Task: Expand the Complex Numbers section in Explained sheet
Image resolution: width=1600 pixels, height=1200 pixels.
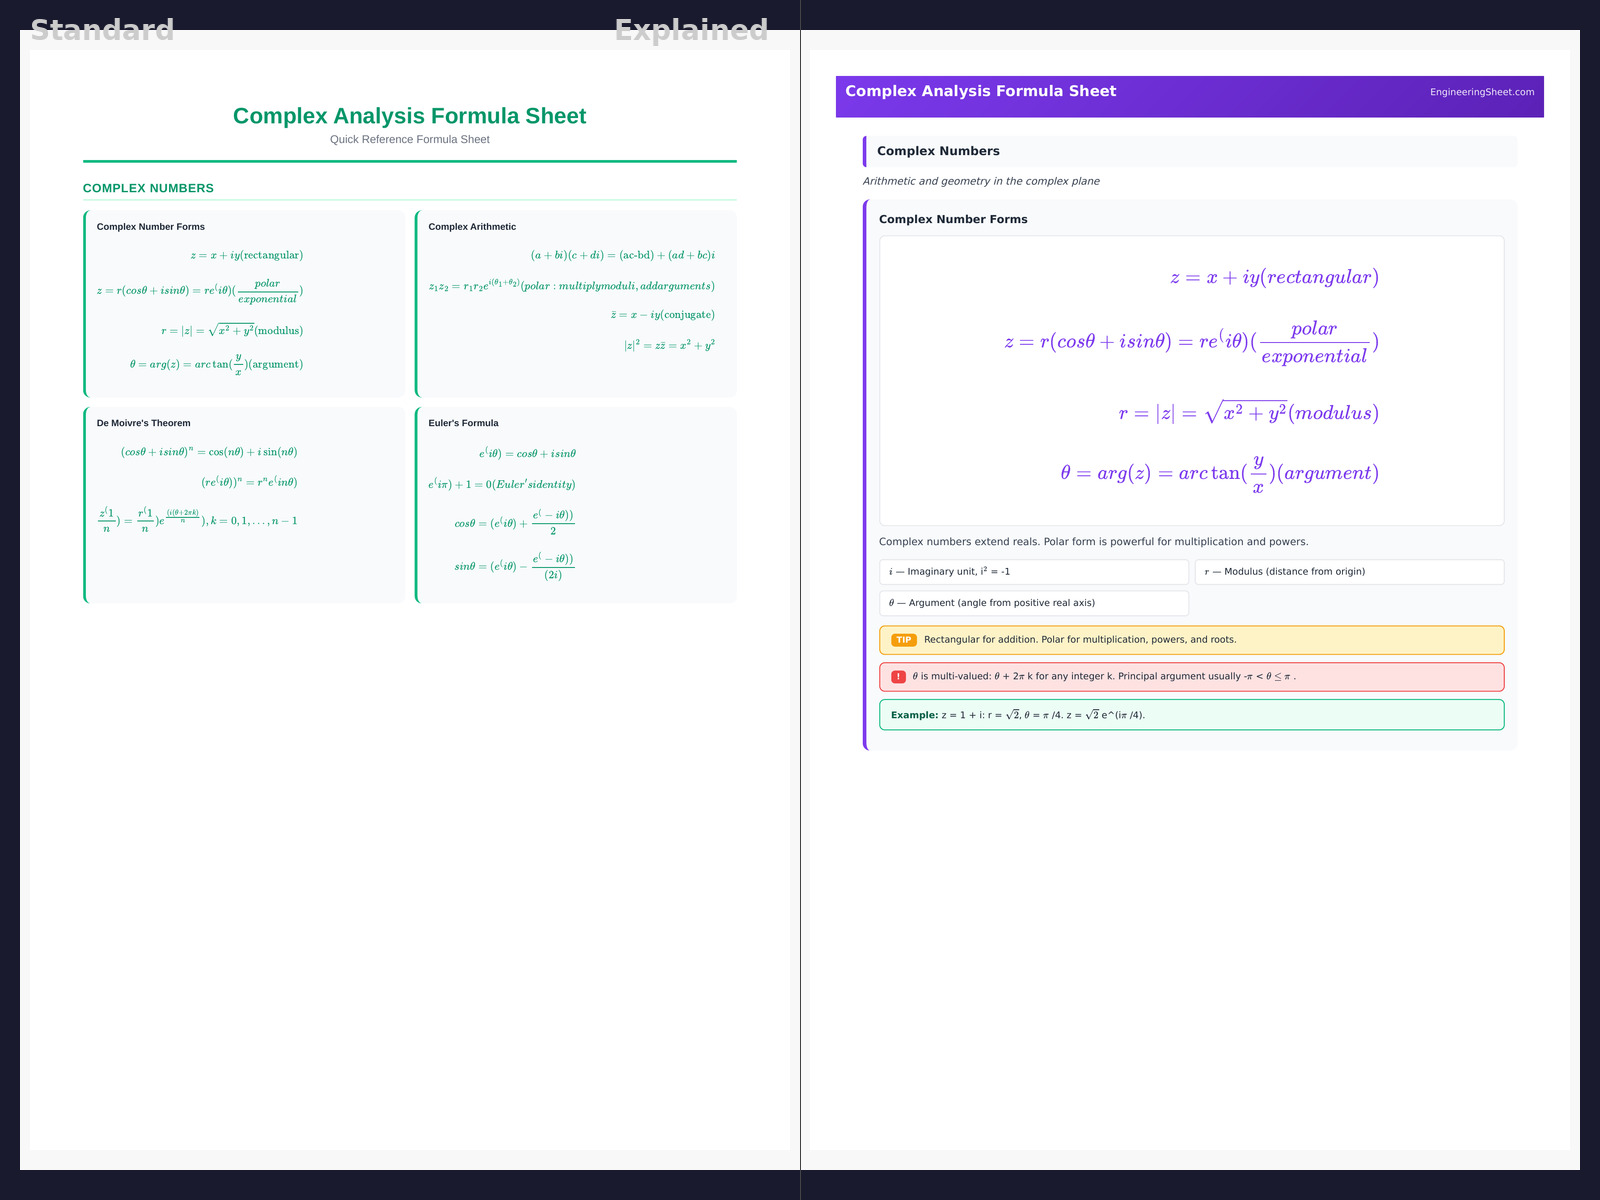Action: click(x=938, y=151)
